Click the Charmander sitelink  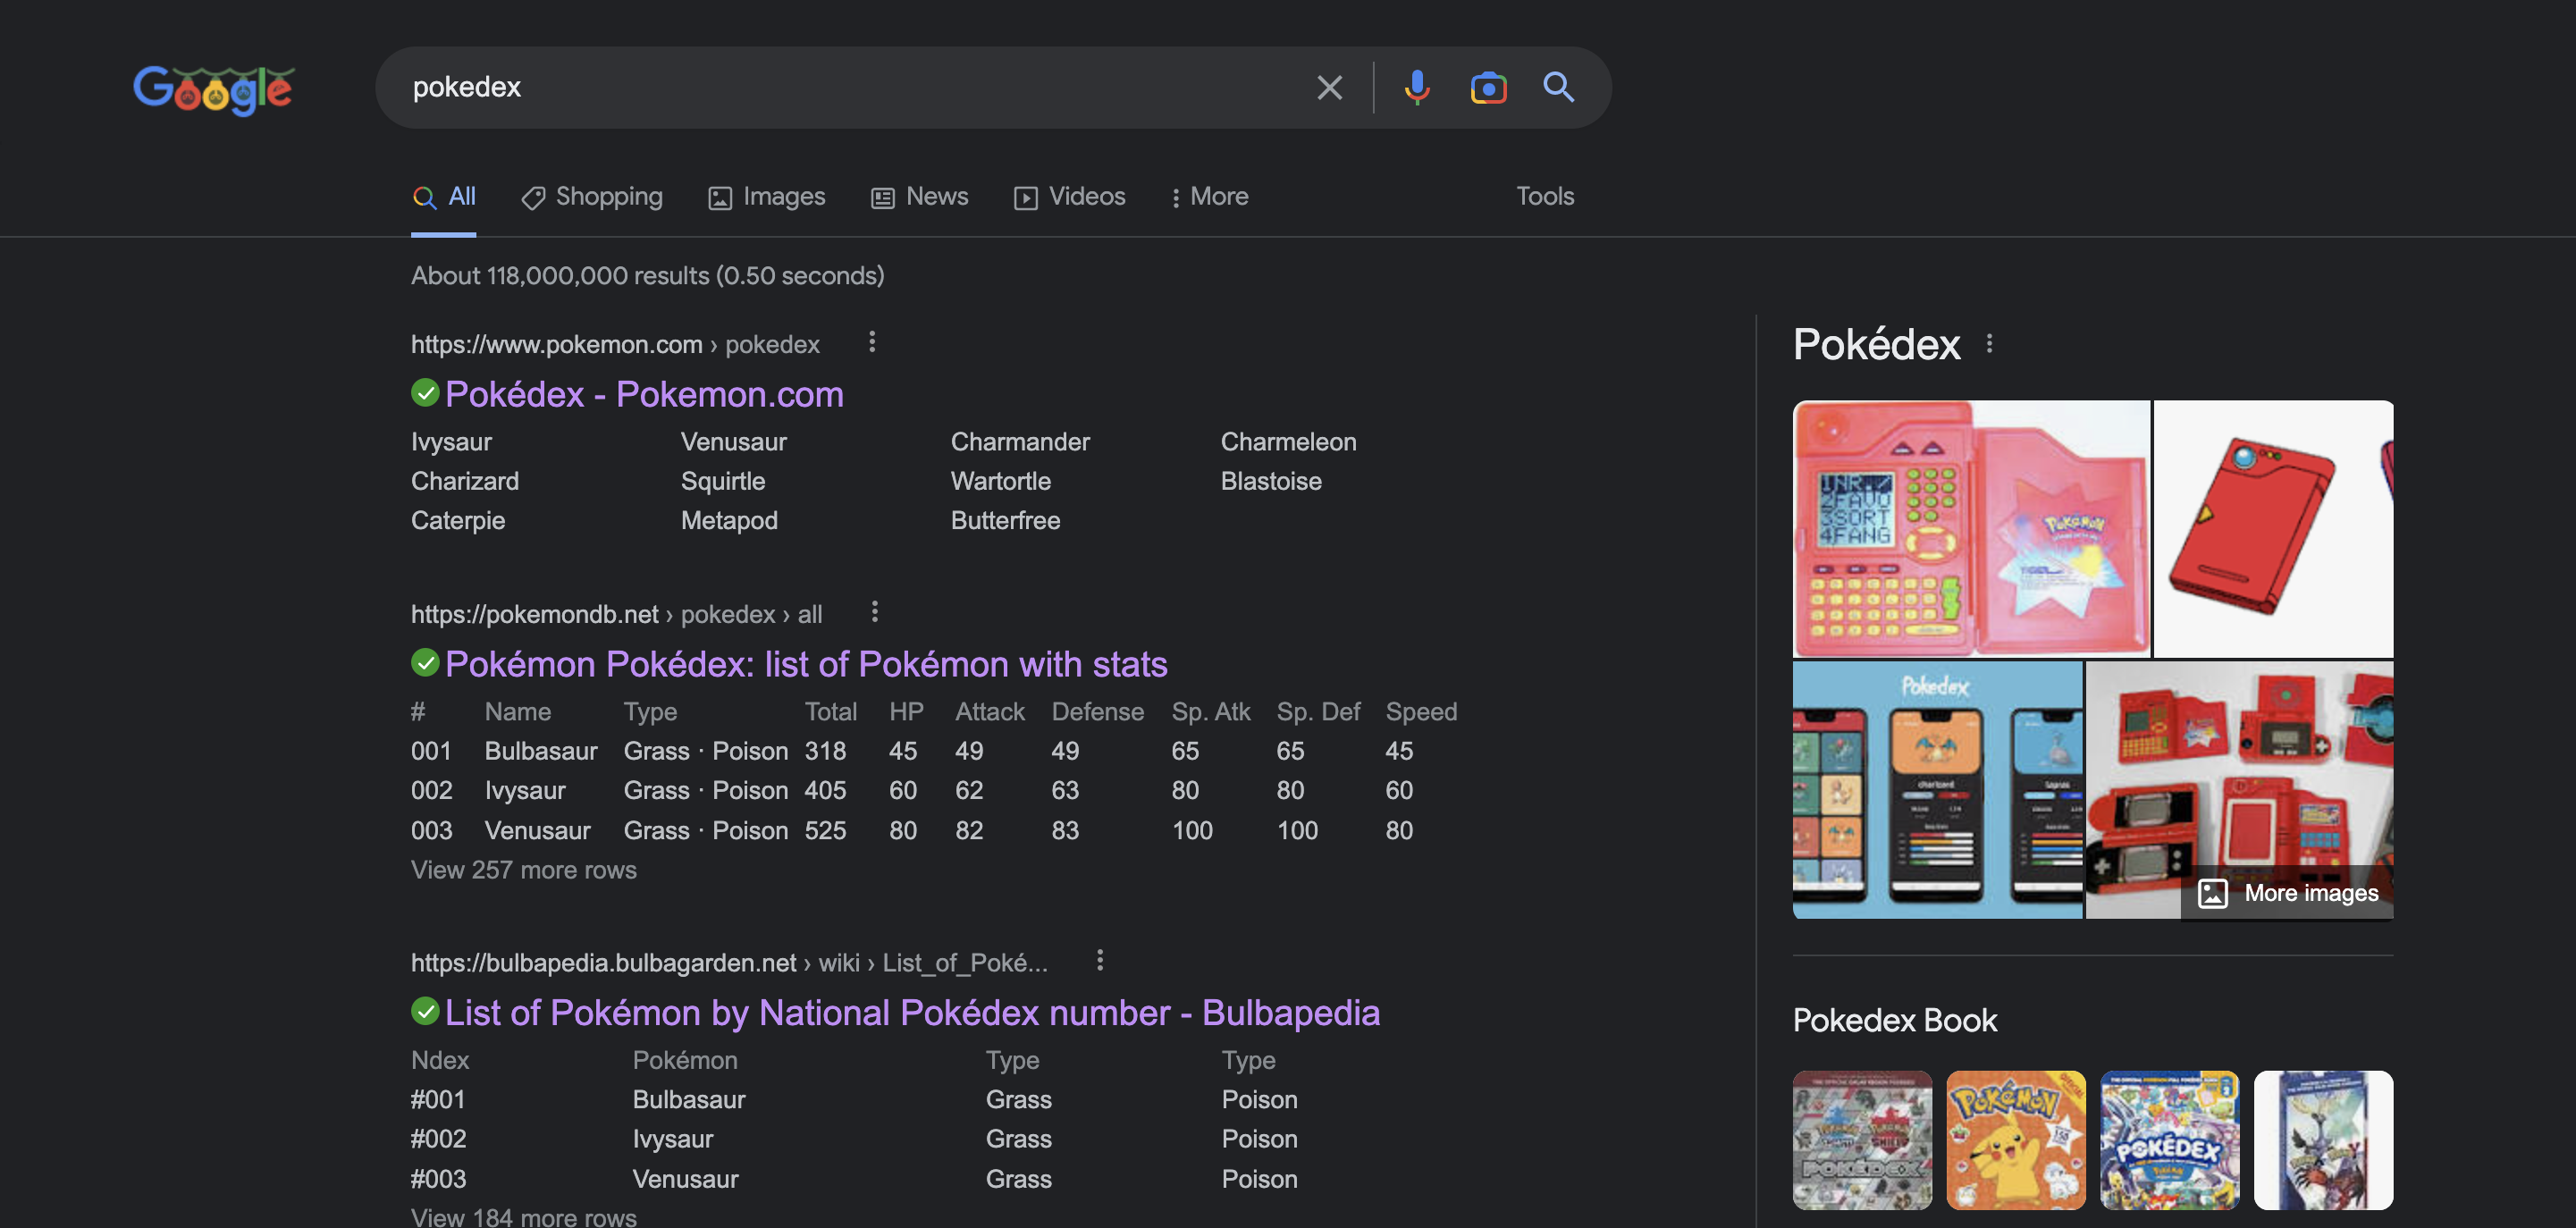click(1020, 442)
